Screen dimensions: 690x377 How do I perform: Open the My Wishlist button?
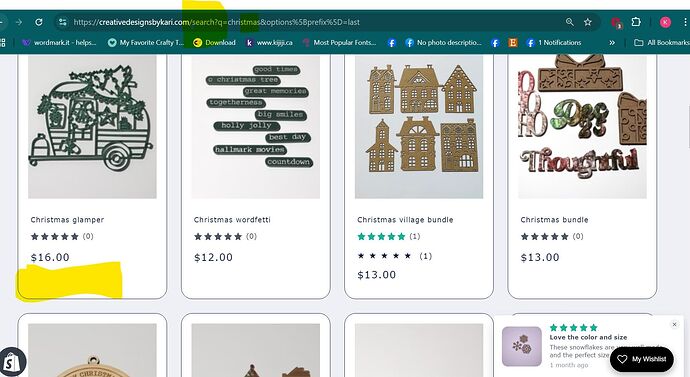coord(642,359)
